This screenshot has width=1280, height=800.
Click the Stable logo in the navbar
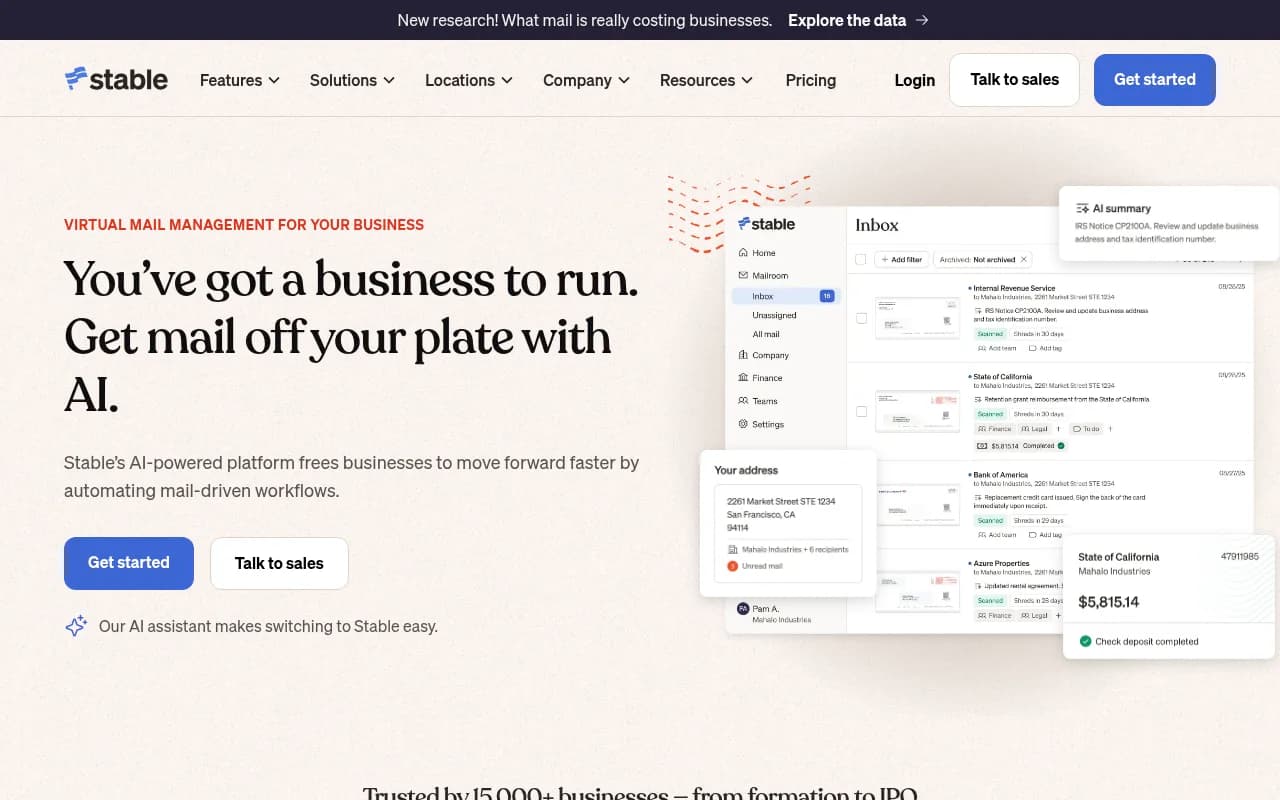point(116,79)
